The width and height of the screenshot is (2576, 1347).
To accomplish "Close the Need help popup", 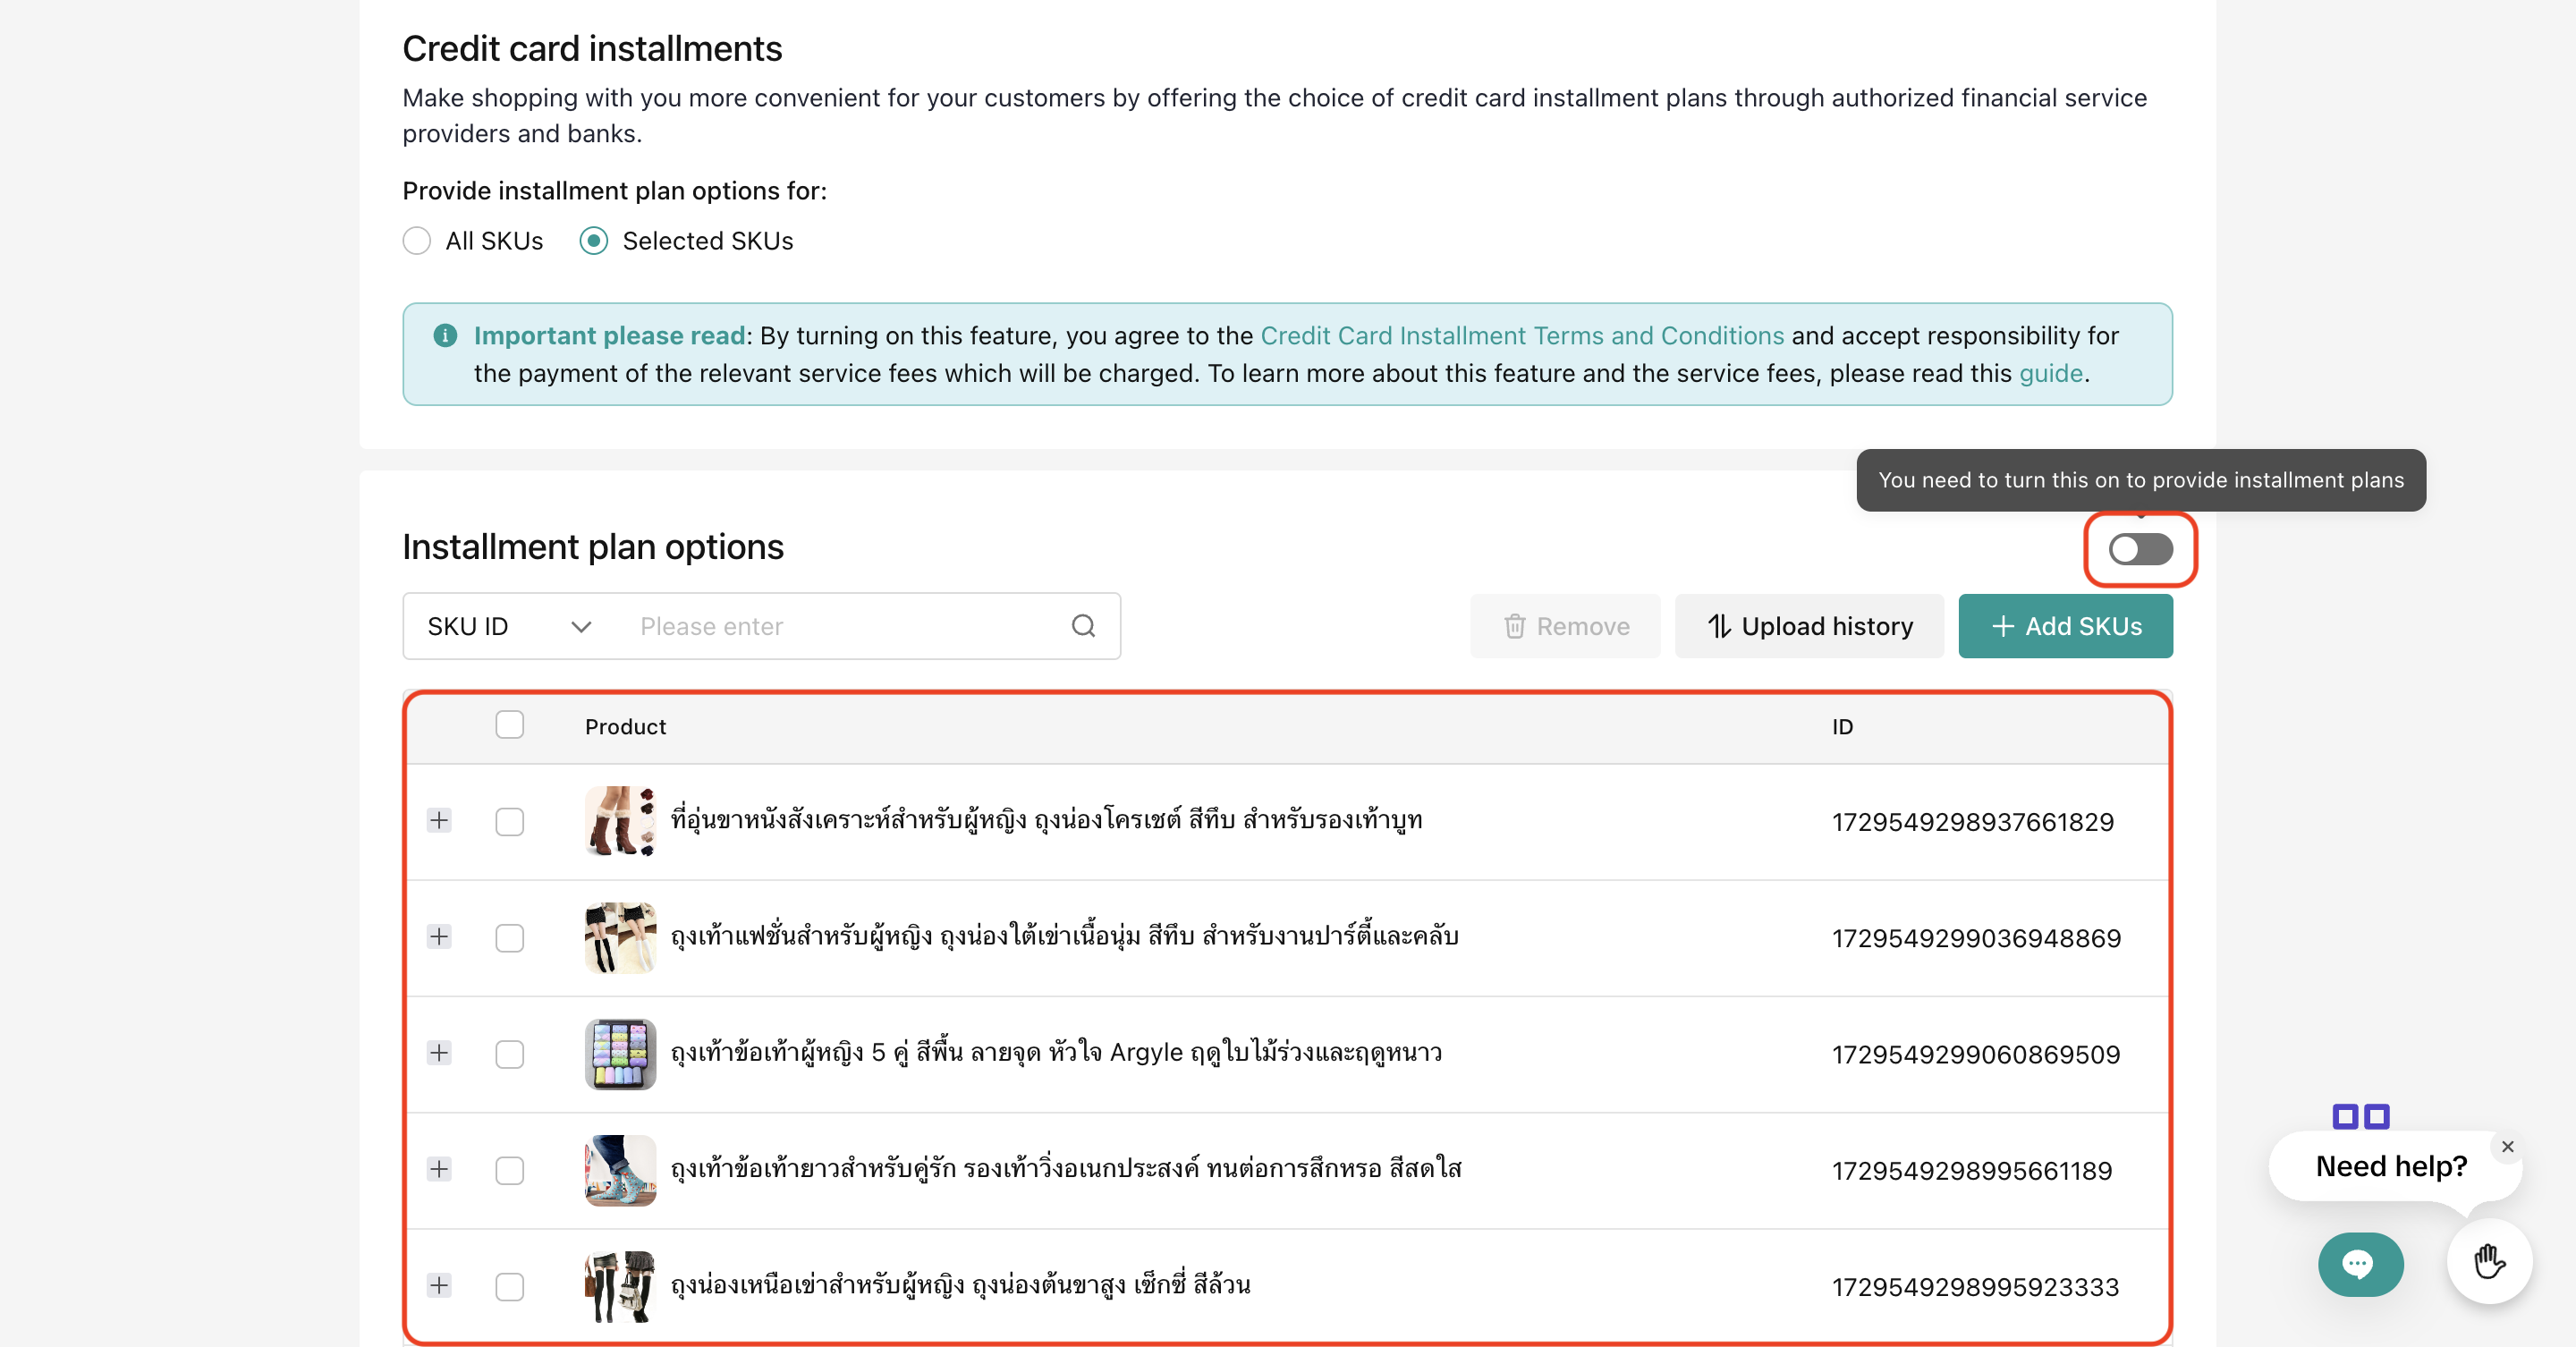I will (x=2507, y=1147).
